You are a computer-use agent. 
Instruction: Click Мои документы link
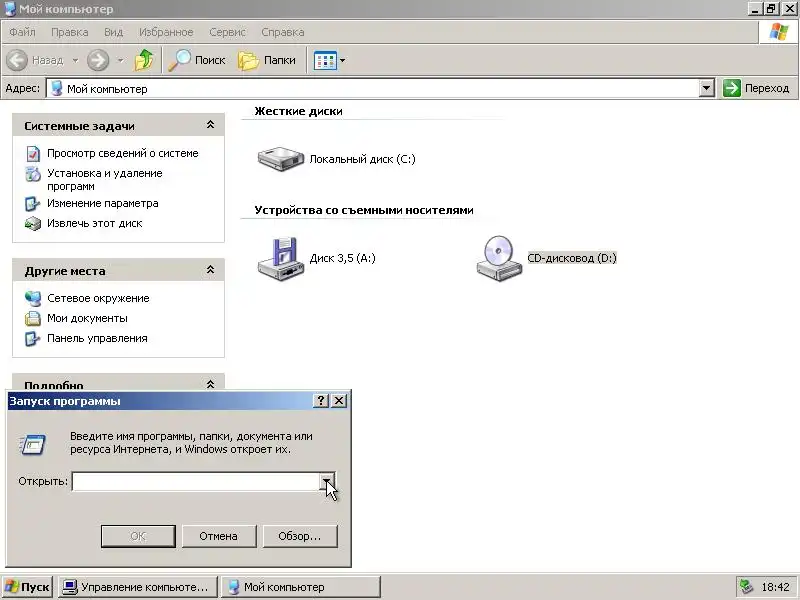pyautogui.click(x=88, y=318)
